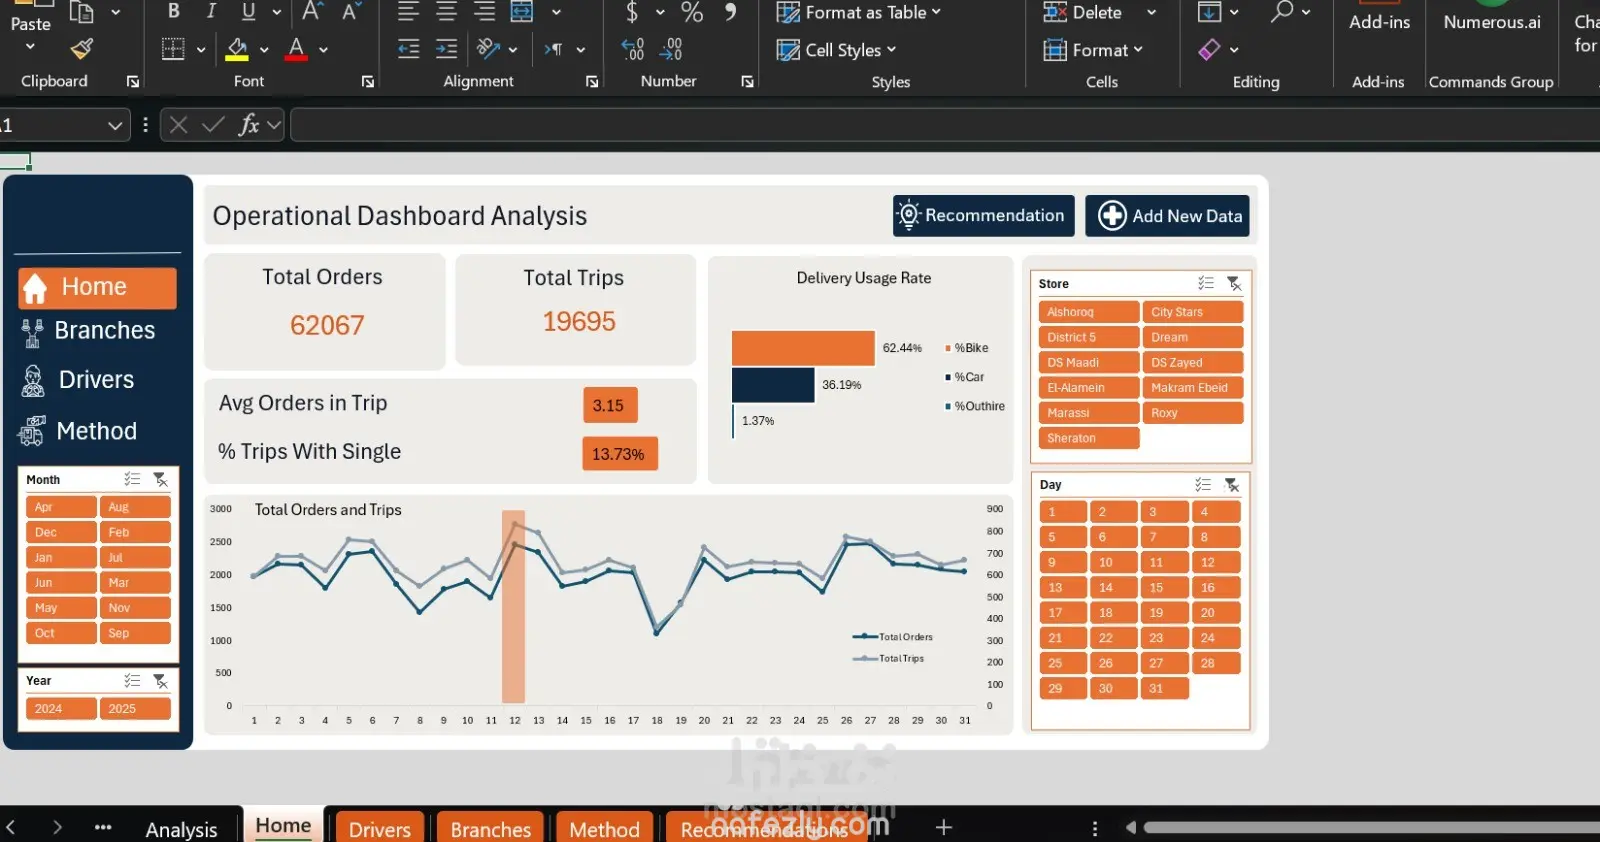Clear the Store slicer filter
The width and height of the screenshot is (1600, 842).
coord(1234,284)
